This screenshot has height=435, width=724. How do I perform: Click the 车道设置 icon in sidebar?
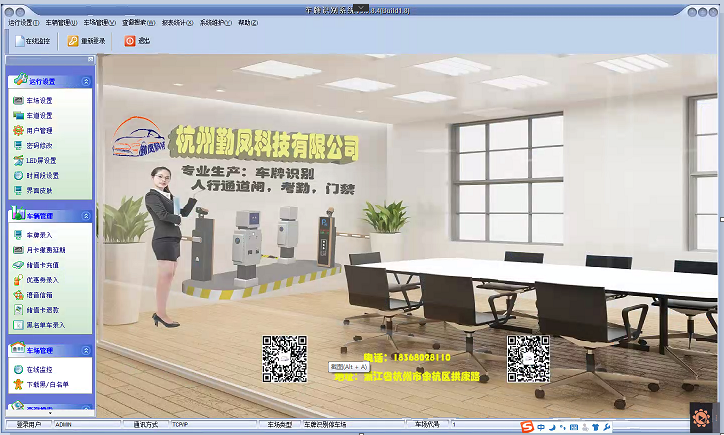(x=18, y=115)
